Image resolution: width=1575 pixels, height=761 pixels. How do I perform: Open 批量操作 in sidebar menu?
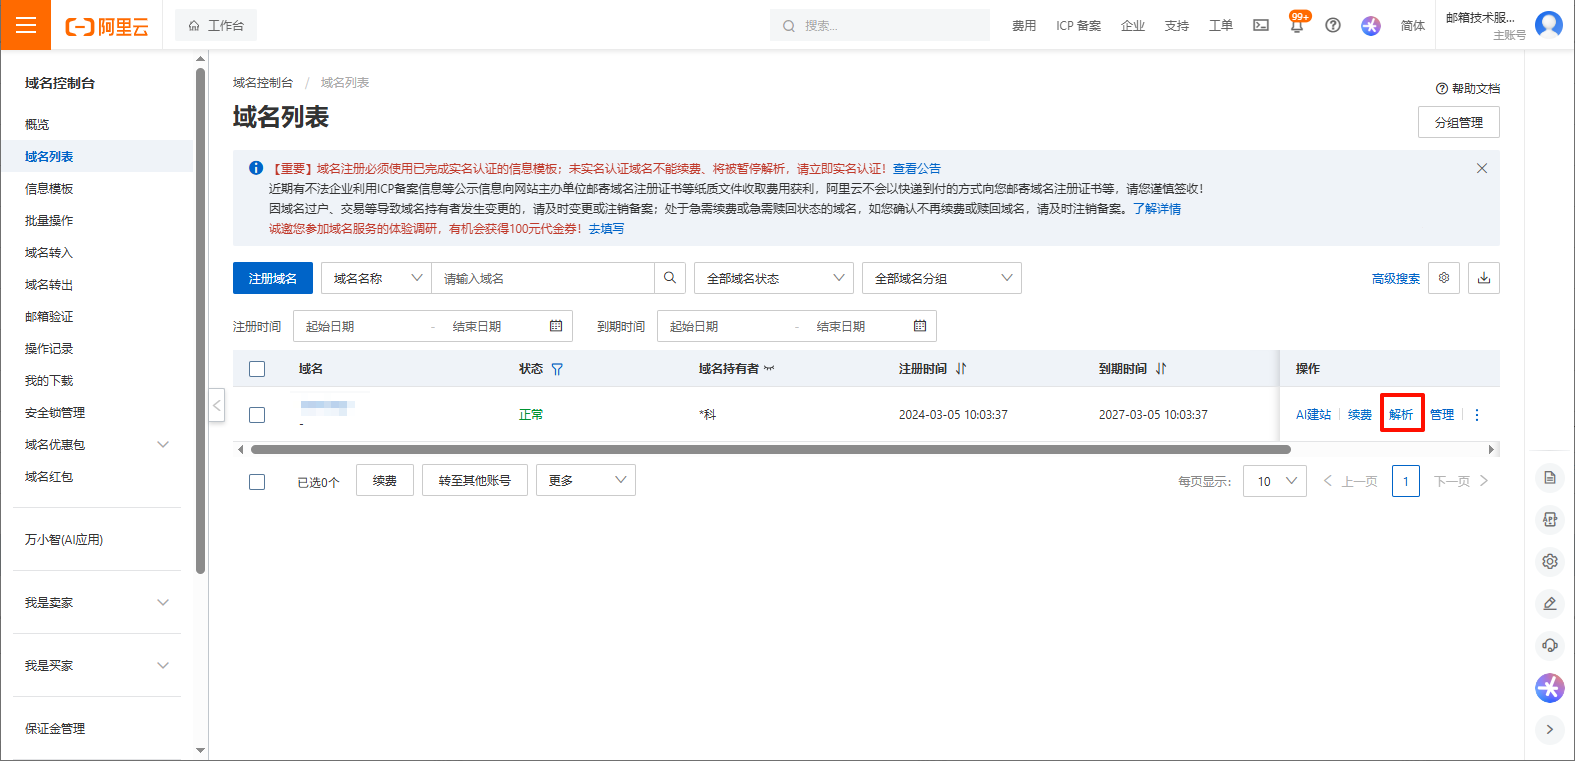(49, 221)
